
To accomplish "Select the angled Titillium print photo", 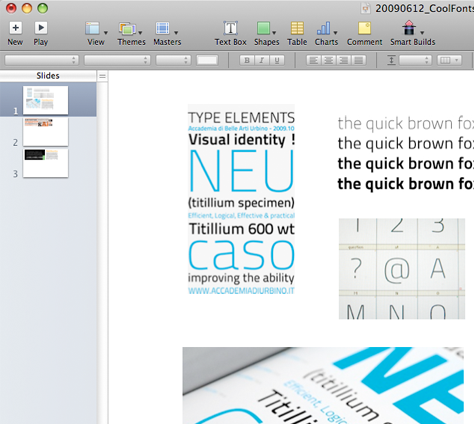I will (323, 385).
